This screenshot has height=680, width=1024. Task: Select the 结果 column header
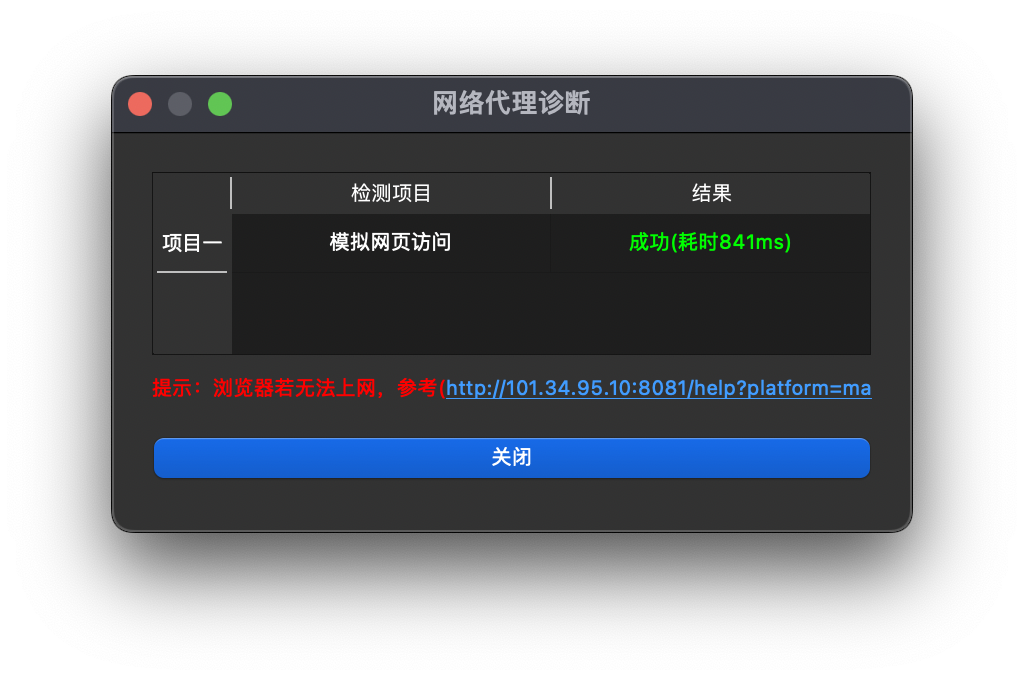711,193
